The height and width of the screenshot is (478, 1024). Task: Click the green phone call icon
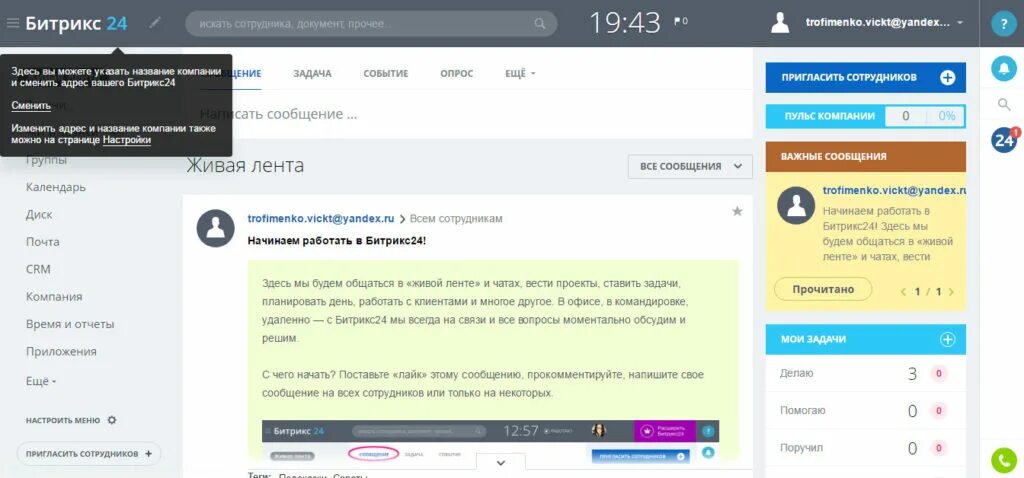click(x=1004, y=460)
